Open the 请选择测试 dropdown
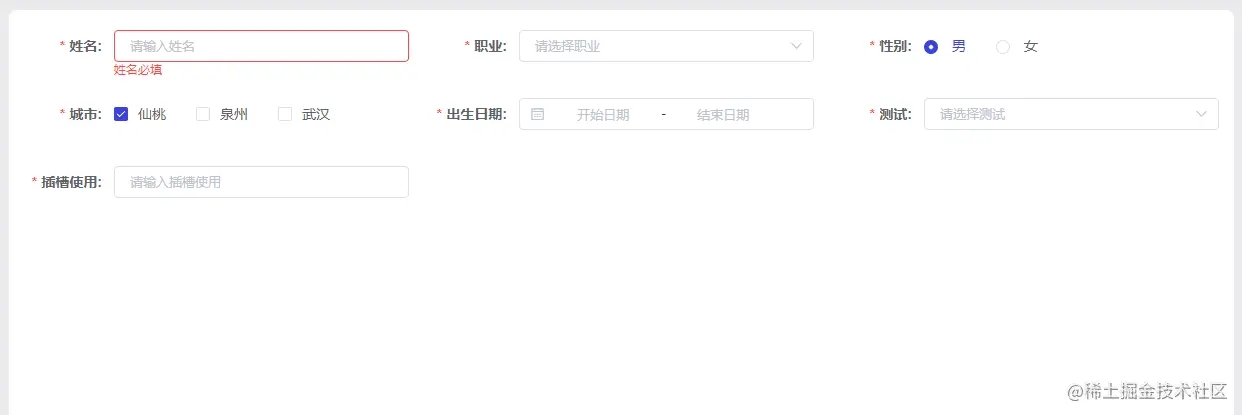Viewport: 1242px width, 415px height. [1071, 114]
